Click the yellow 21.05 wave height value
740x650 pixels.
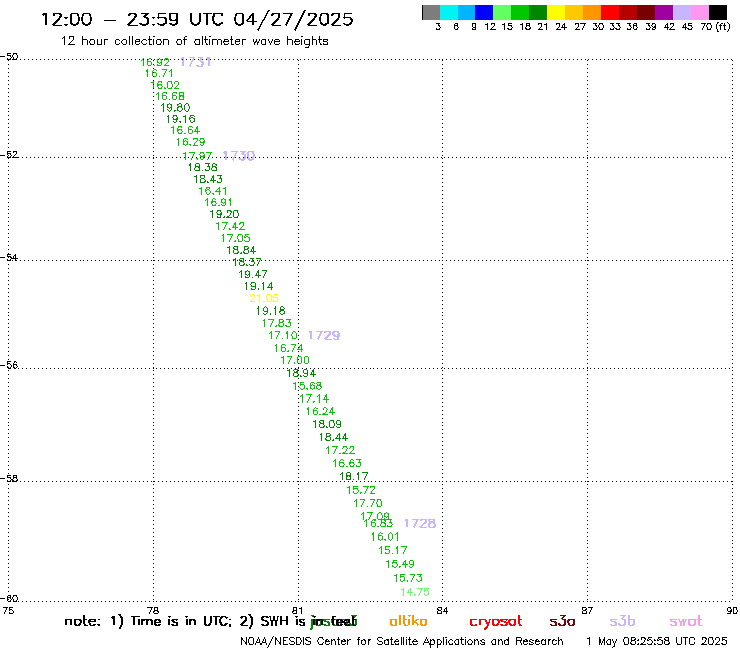[x=264, y=298]
